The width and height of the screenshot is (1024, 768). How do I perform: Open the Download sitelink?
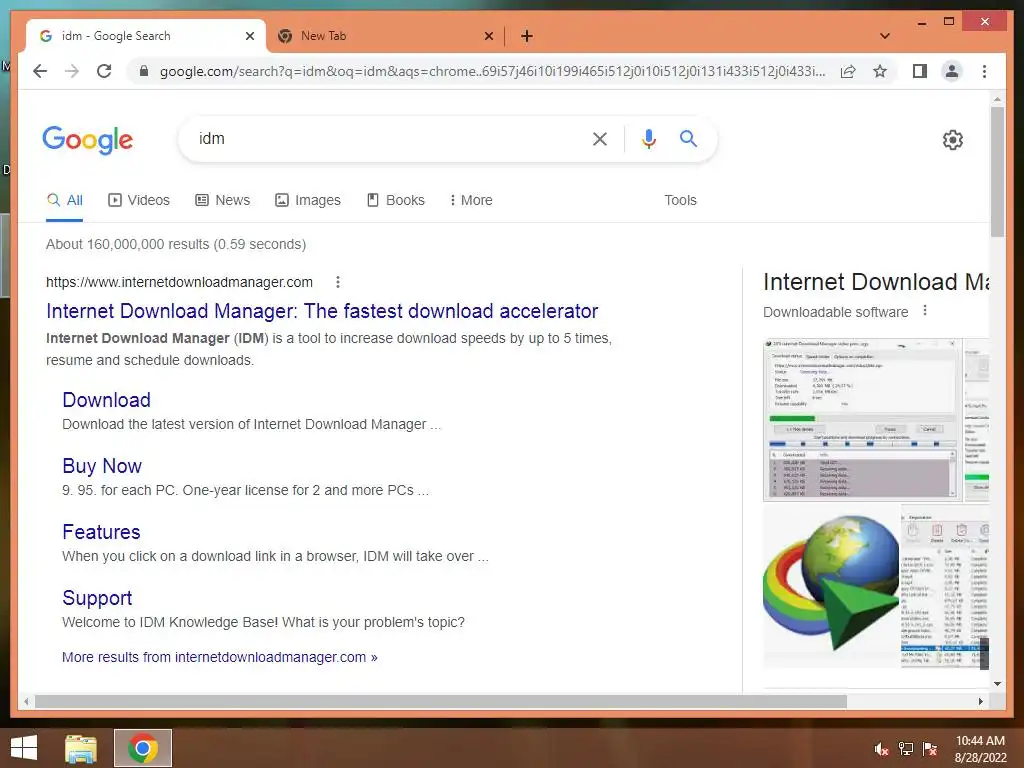(106, 400)
